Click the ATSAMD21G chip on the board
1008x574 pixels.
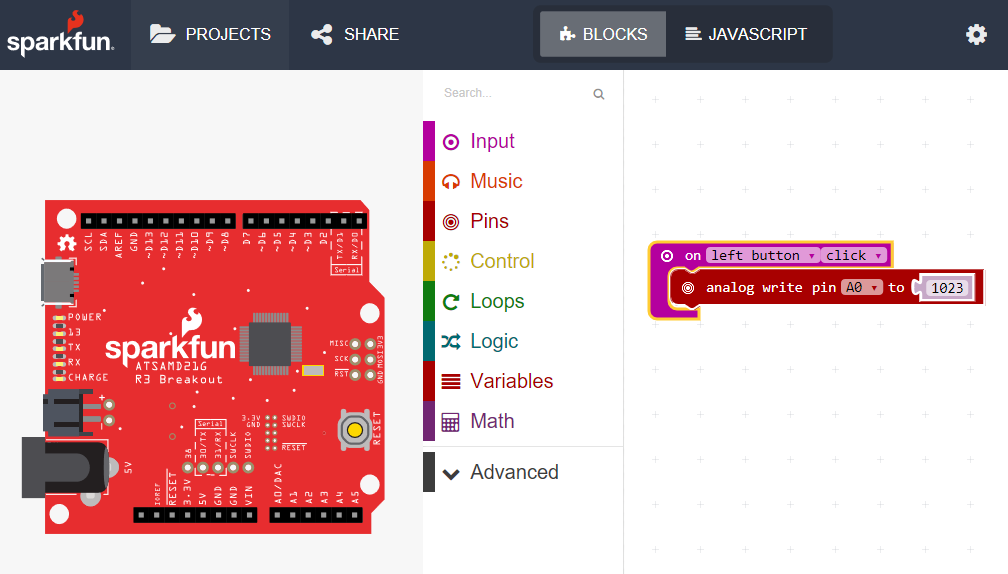(271, 344)
